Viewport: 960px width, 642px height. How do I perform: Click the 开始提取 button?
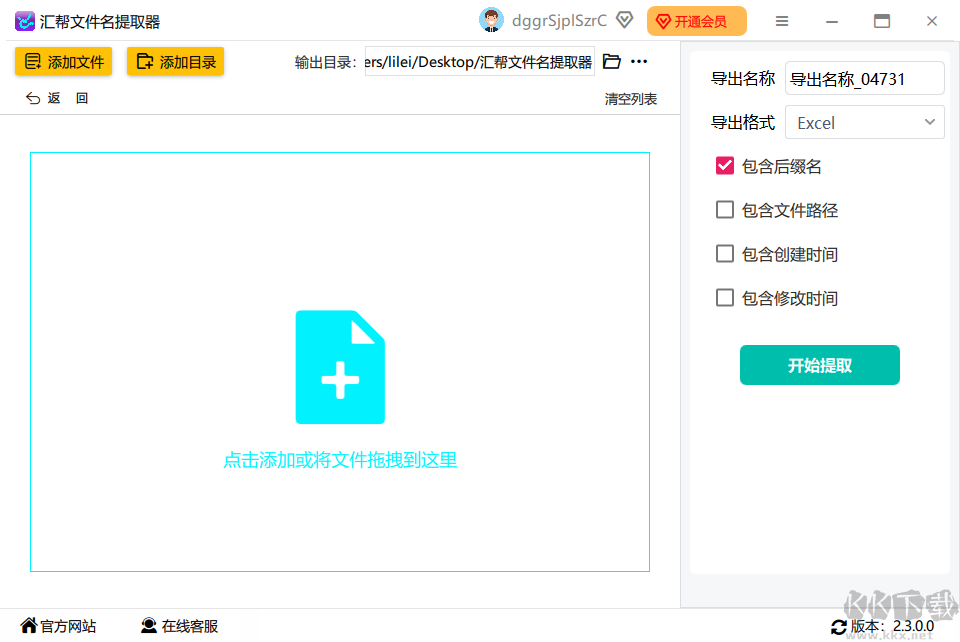pos(819,365)
